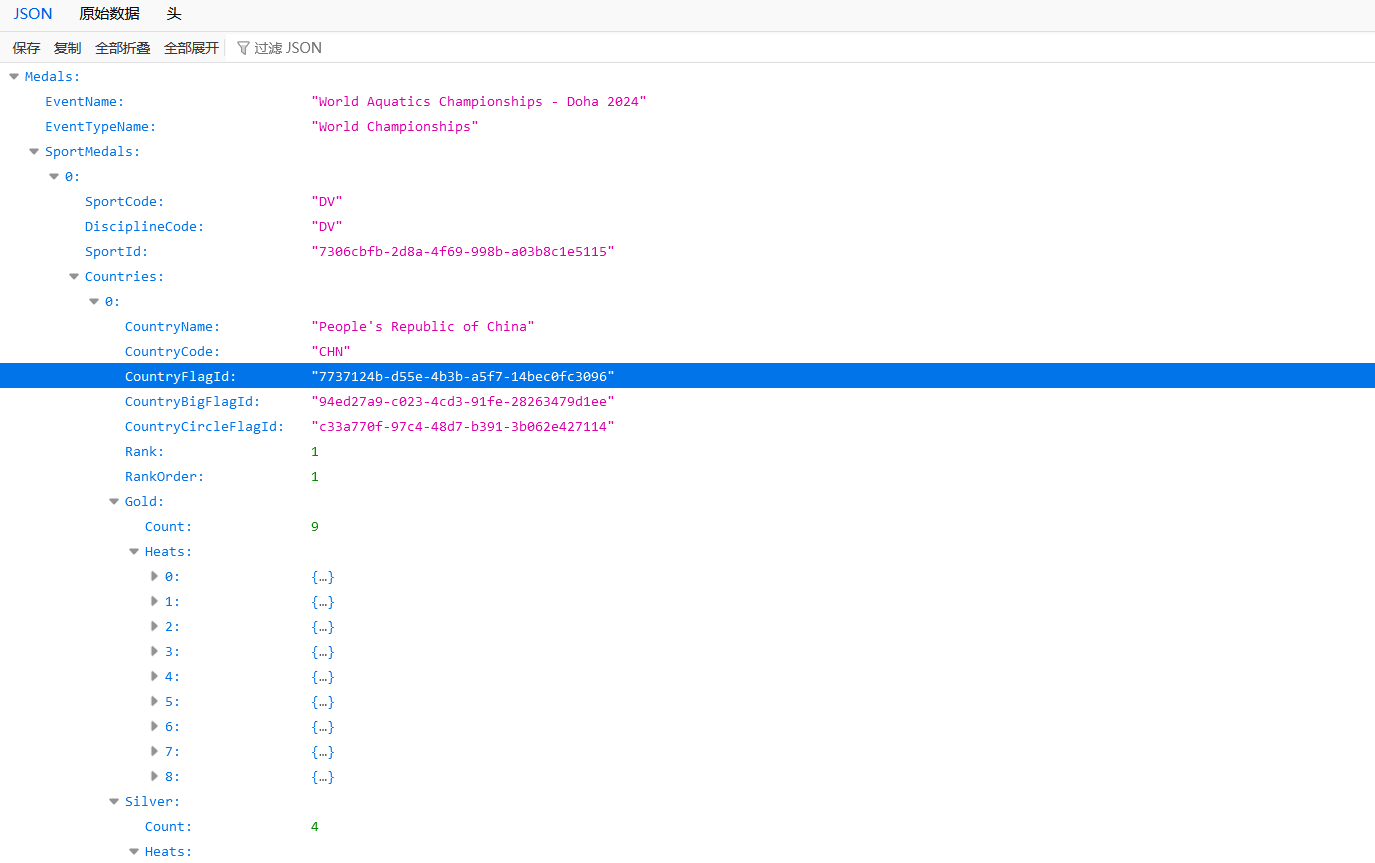Image resolution: width=1375 pixels, height=863 pixels.
Task: Open the 原始数据 raw data tab
Action: coord(110,14)
